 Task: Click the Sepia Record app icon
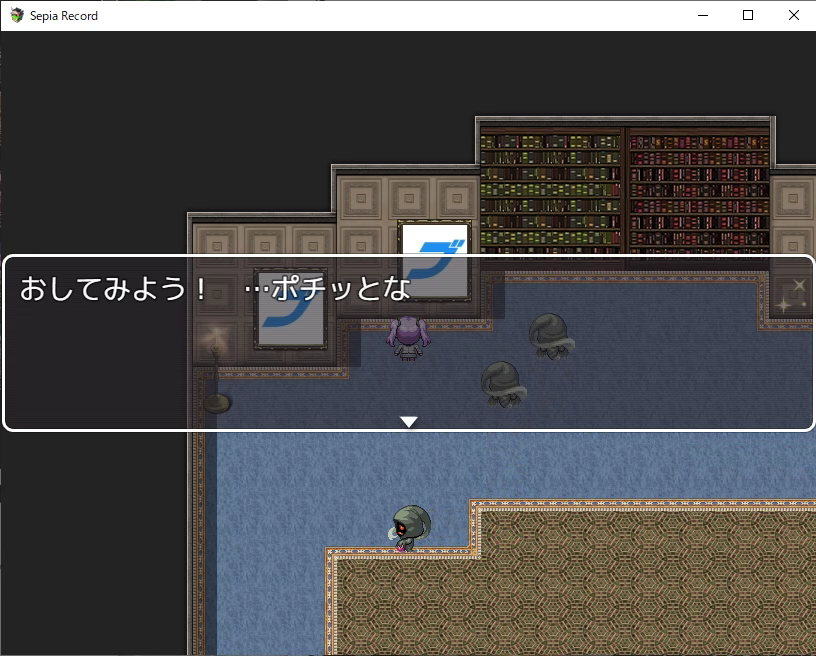pyautogui.click(x=17, y=16)
